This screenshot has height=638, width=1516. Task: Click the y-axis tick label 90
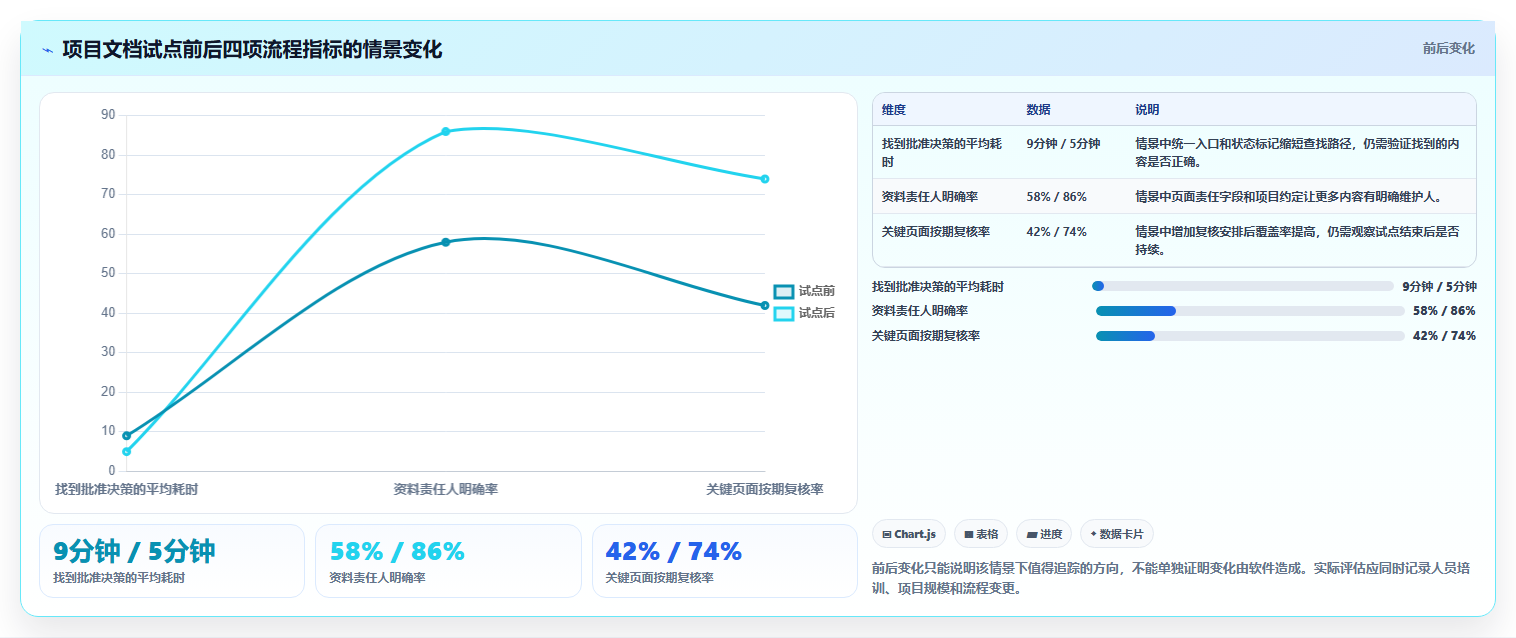click(x=108, y=115)
